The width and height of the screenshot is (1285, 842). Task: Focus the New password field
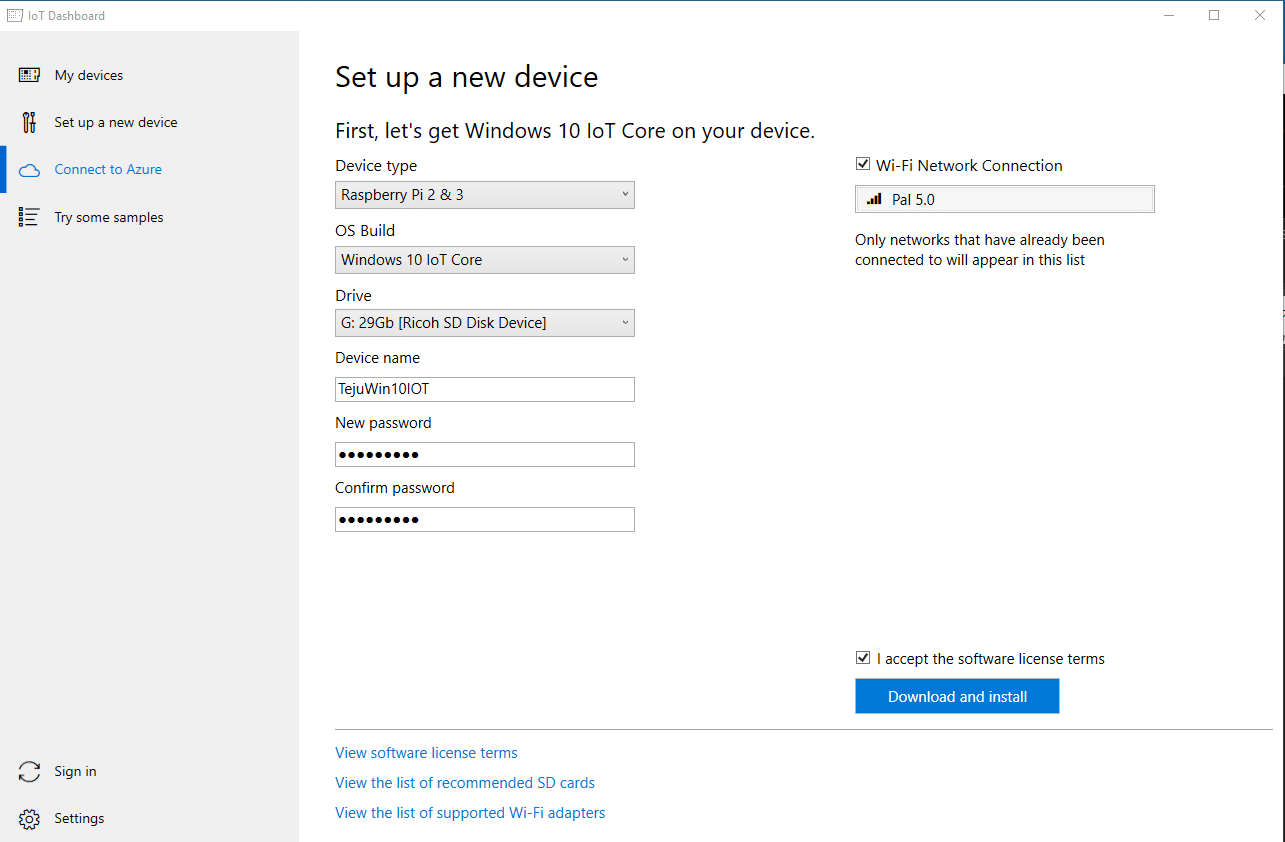click(x=485, y=454)
